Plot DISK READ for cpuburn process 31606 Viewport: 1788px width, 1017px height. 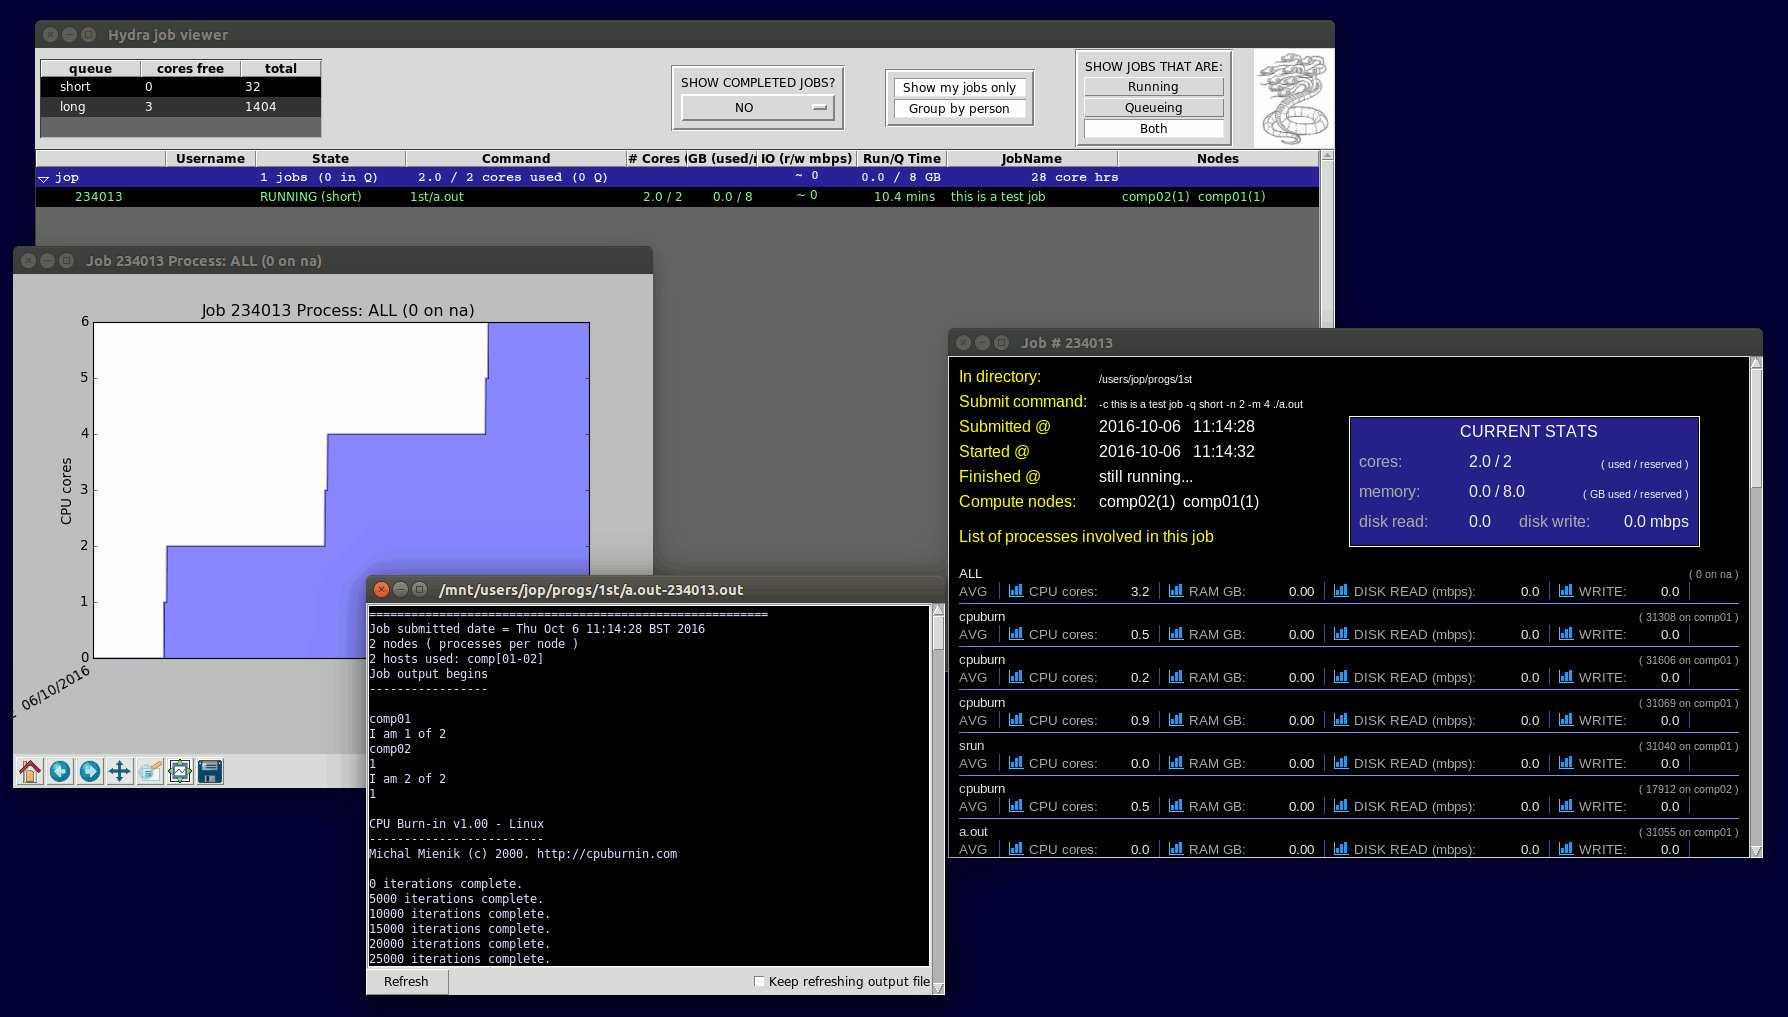pyautogui.click(x=1341, y=677)
